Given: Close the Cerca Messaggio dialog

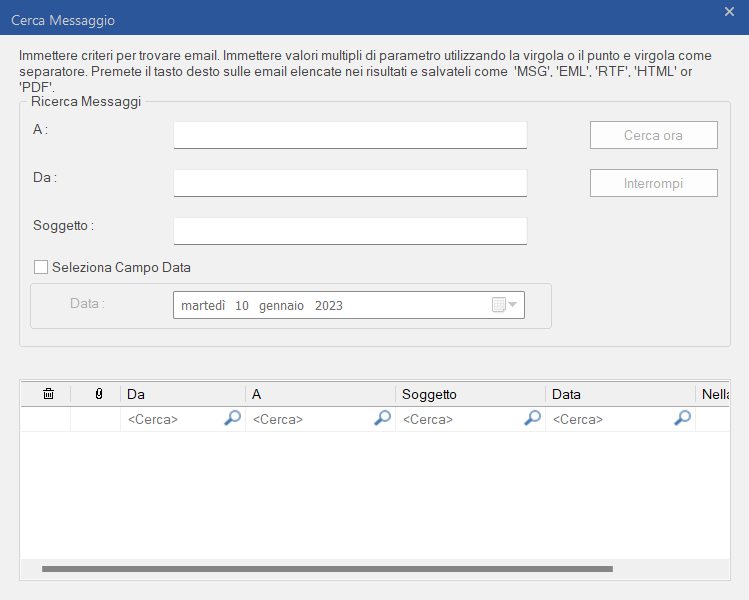Looking at the screenshot, I should tap(729, 11).
